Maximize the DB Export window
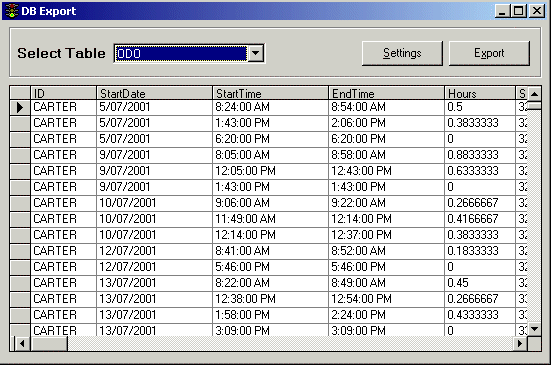 pos(518,11)
